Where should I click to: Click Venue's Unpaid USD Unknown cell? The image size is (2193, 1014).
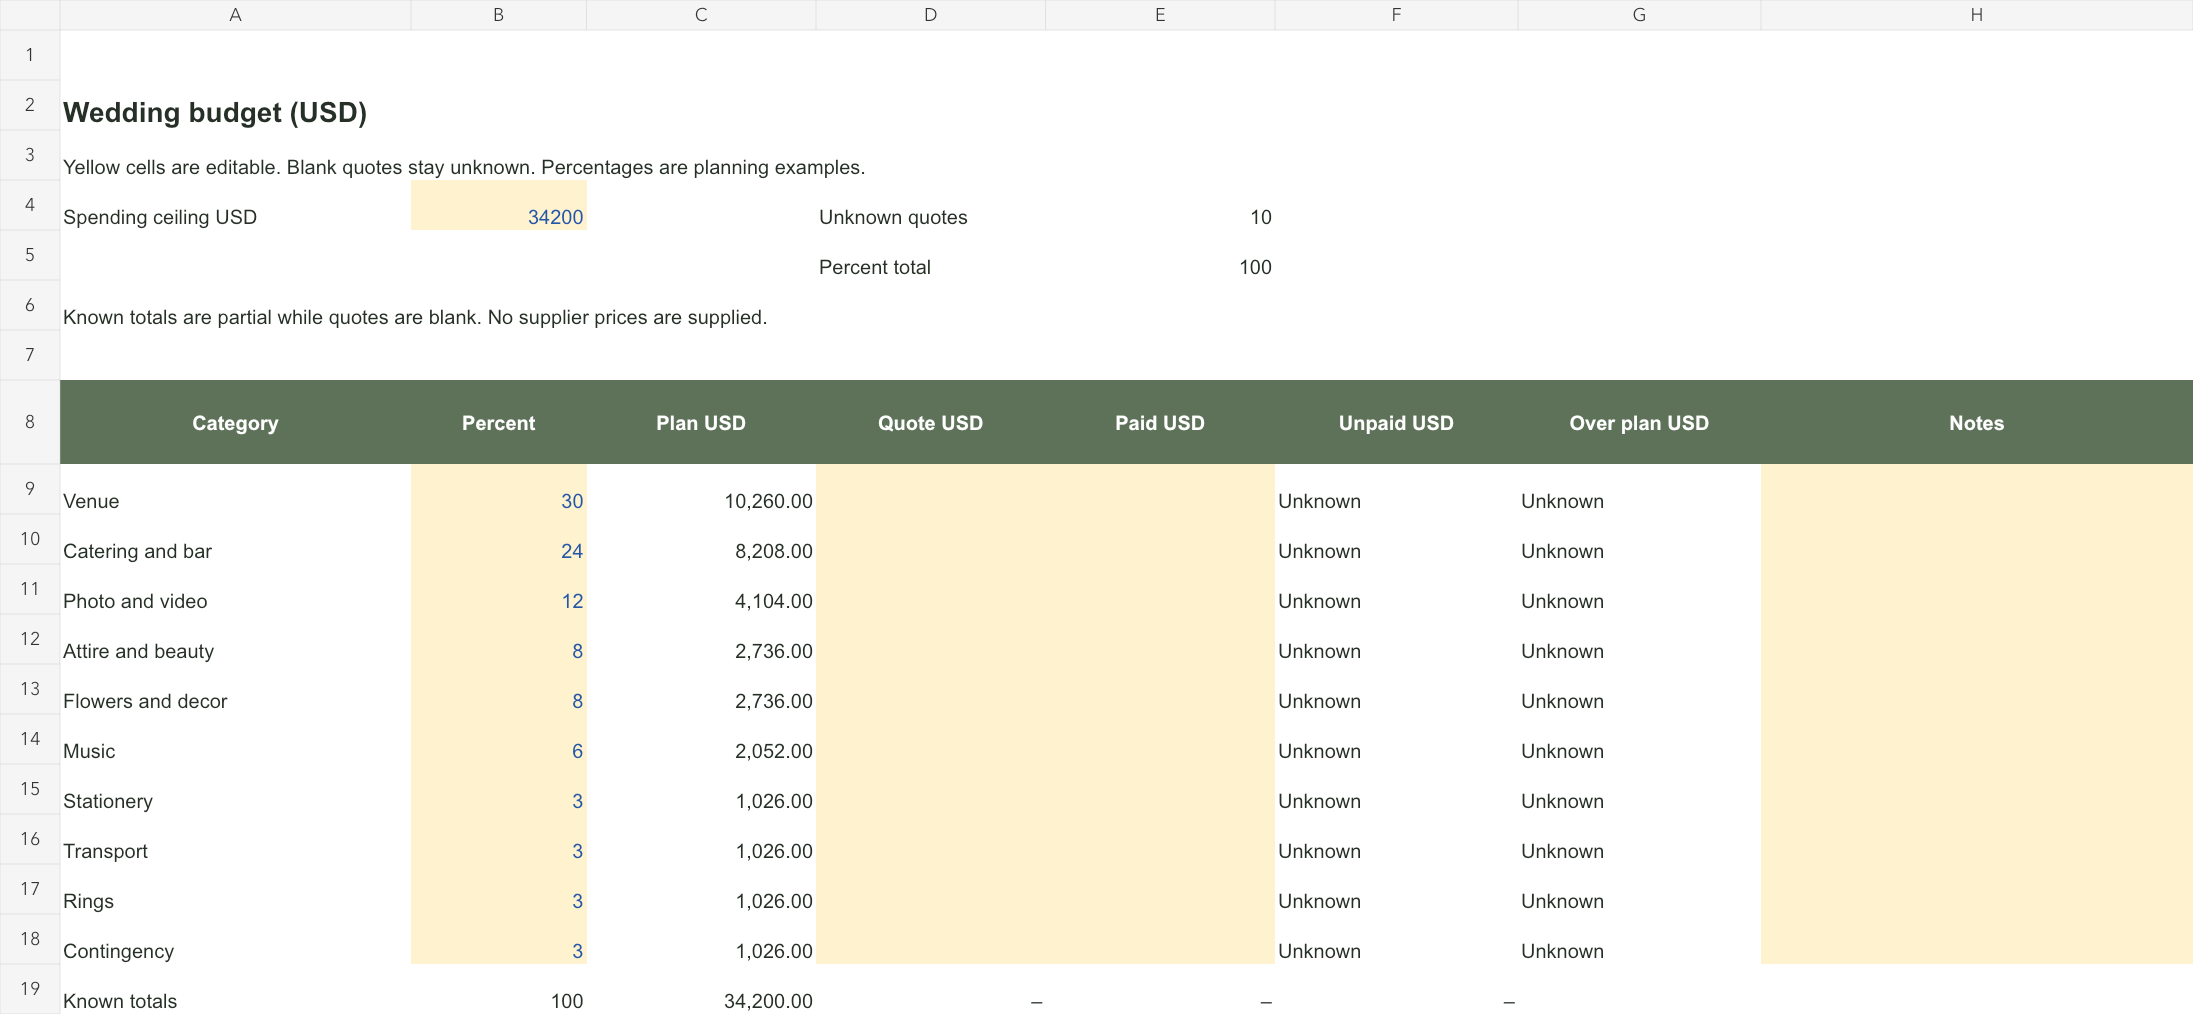click(x=1396, y=489)
